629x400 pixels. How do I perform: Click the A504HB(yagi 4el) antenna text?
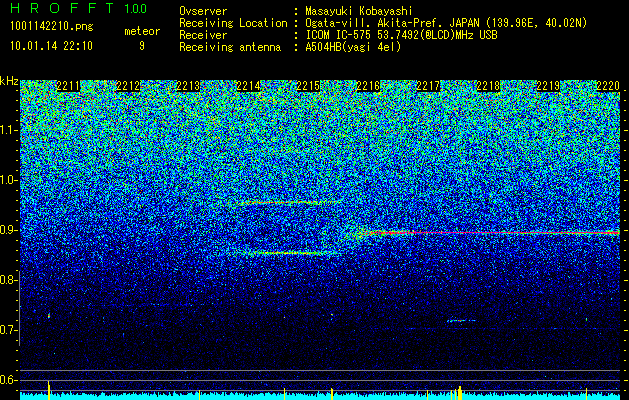(x=353, y=47)
